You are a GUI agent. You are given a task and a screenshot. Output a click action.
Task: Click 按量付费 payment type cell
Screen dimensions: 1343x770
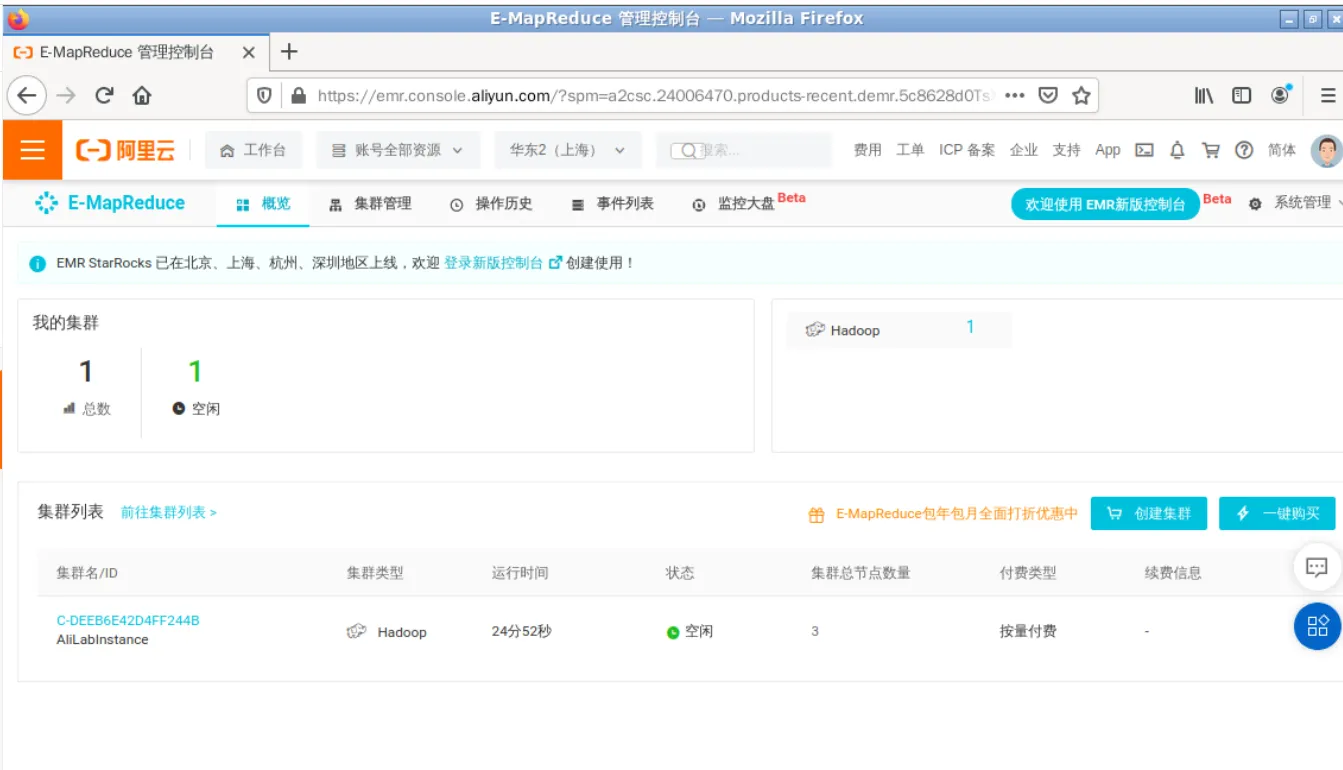(x=1028, y=631)
